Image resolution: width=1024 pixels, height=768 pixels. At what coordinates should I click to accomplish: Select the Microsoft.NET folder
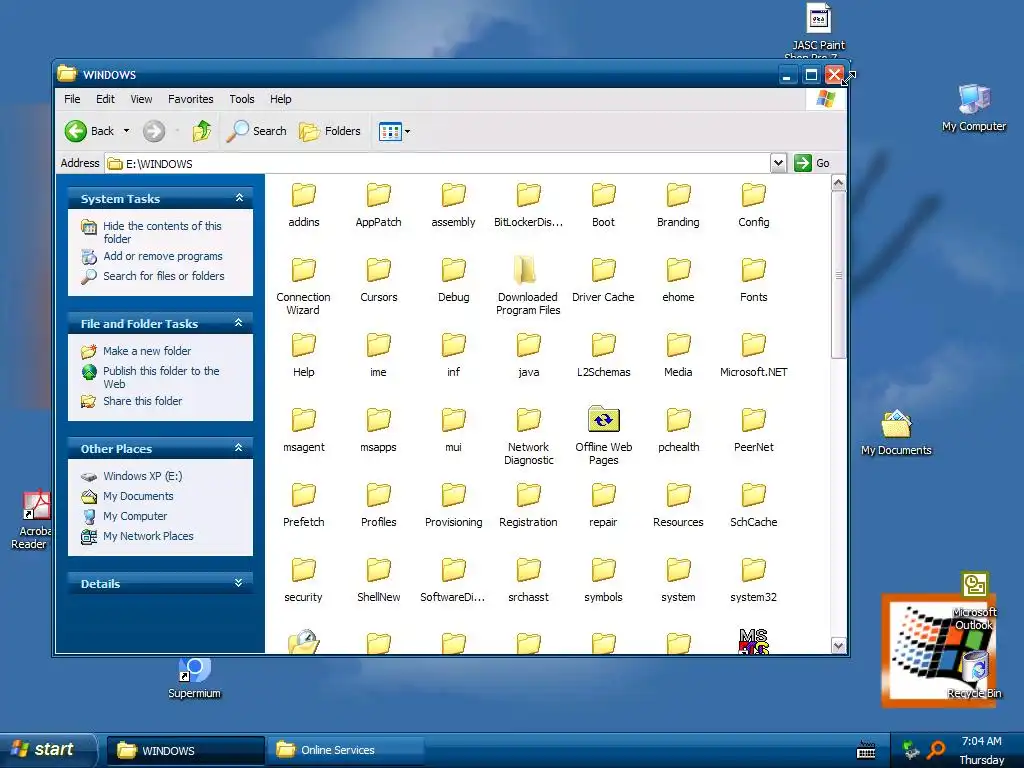(x=754, y=355)
